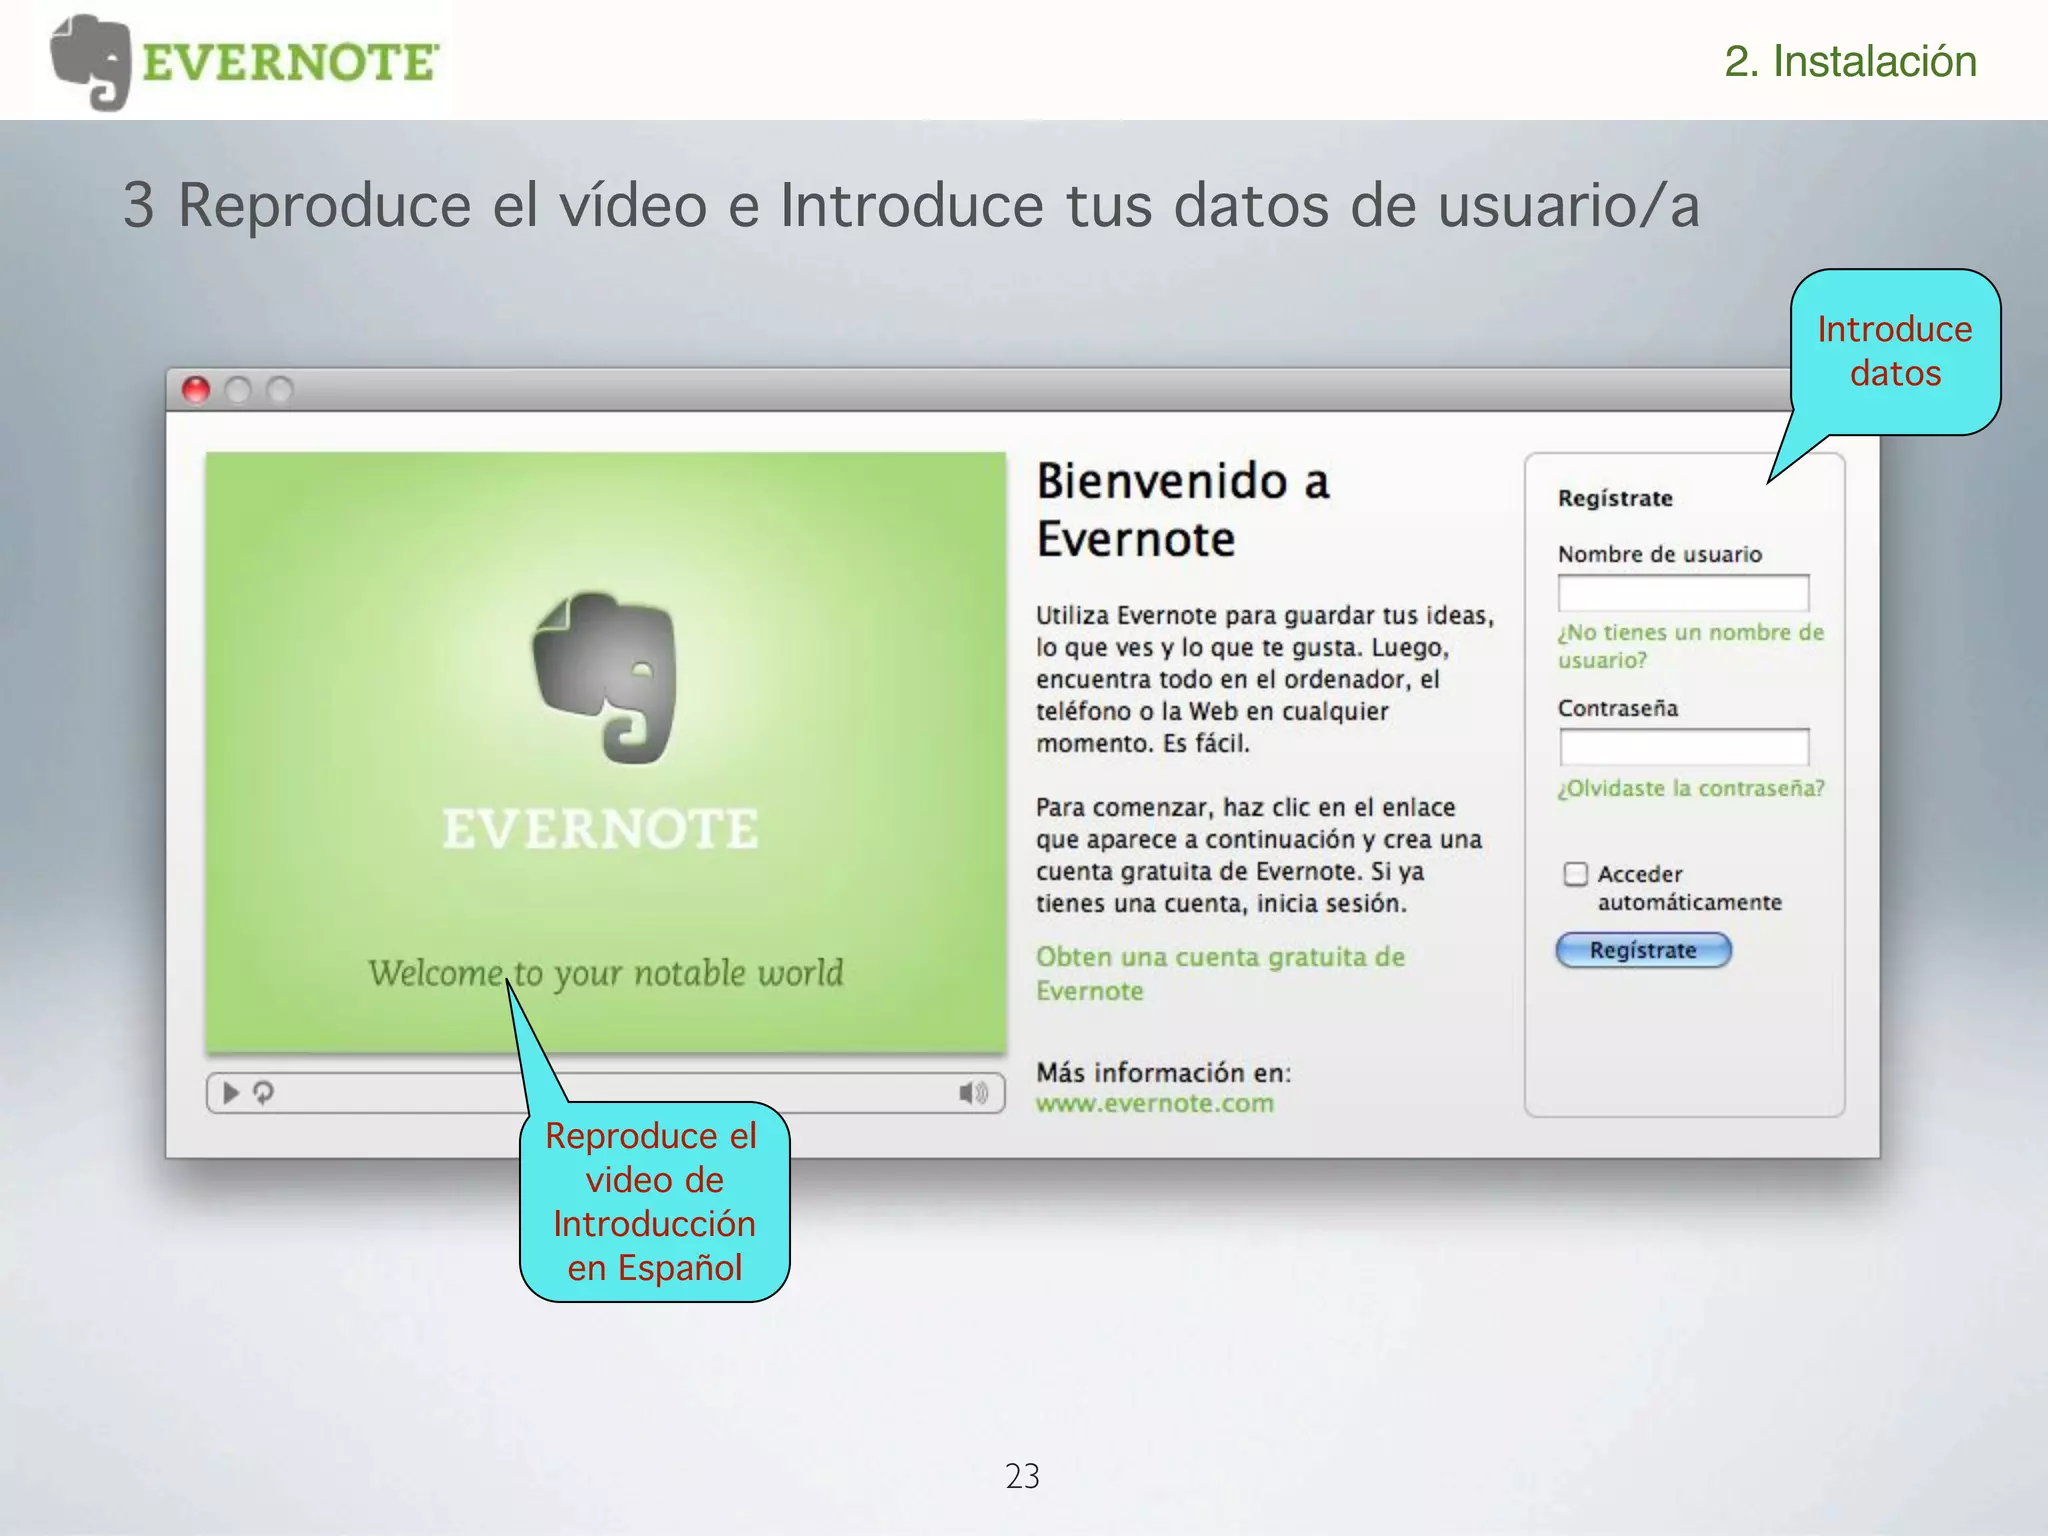
Task: Close the window with the red button
Action: click(196, 390)
